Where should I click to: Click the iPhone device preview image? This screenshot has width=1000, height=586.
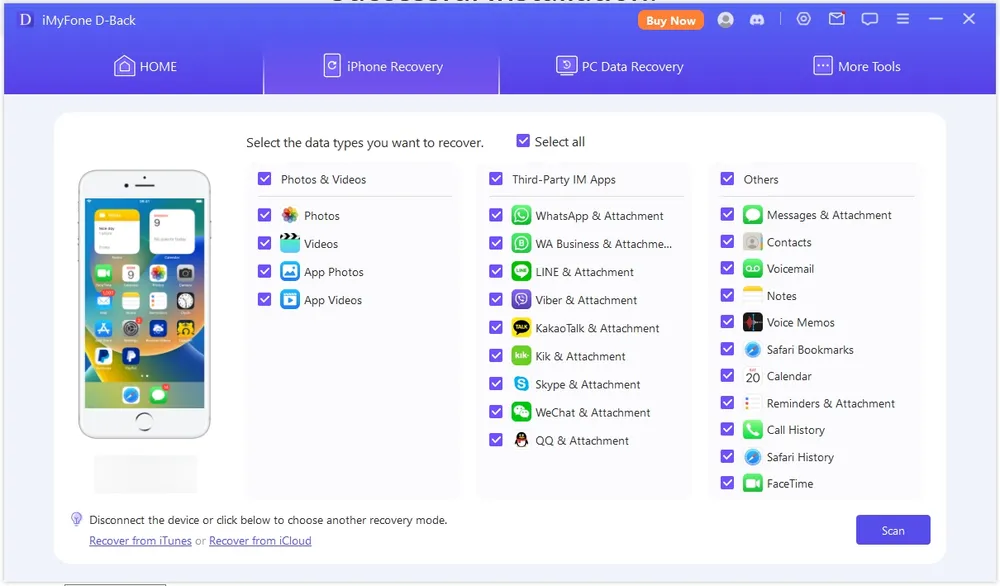pyautogui.click(x=145, y=304)
